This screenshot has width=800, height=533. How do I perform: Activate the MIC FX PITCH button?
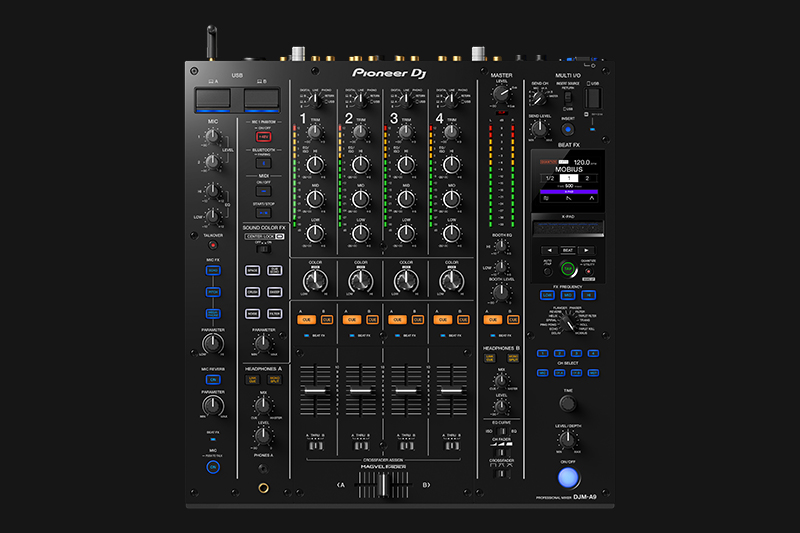(213, 292)
